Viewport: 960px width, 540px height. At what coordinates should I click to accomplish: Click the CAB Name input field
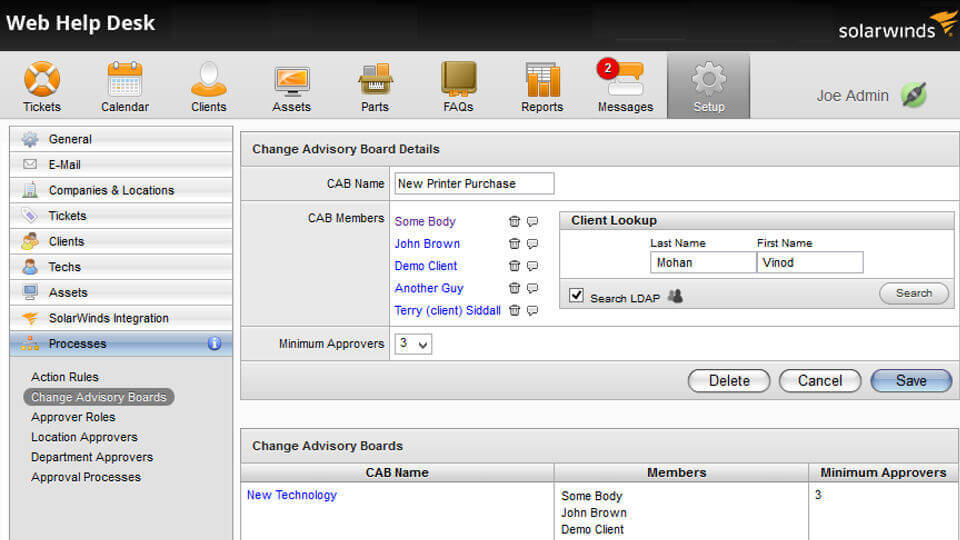[474, 184]
